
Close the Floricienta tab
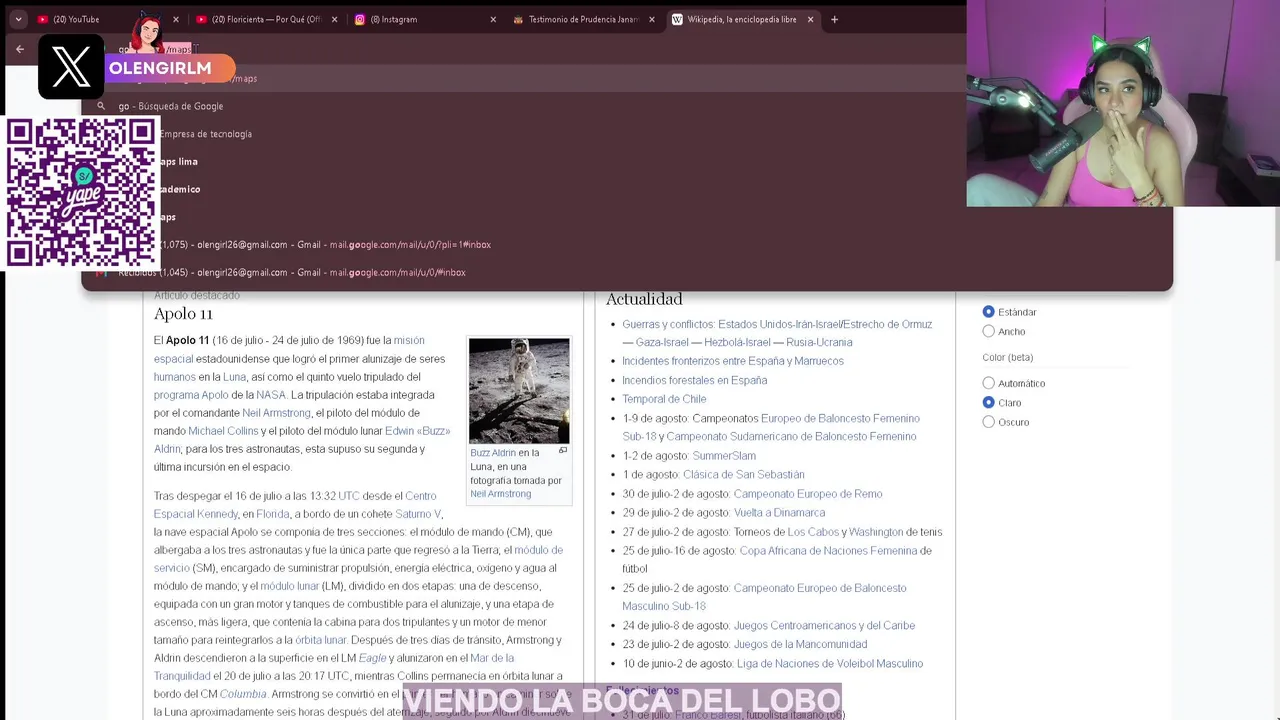[x=334, y=19]
